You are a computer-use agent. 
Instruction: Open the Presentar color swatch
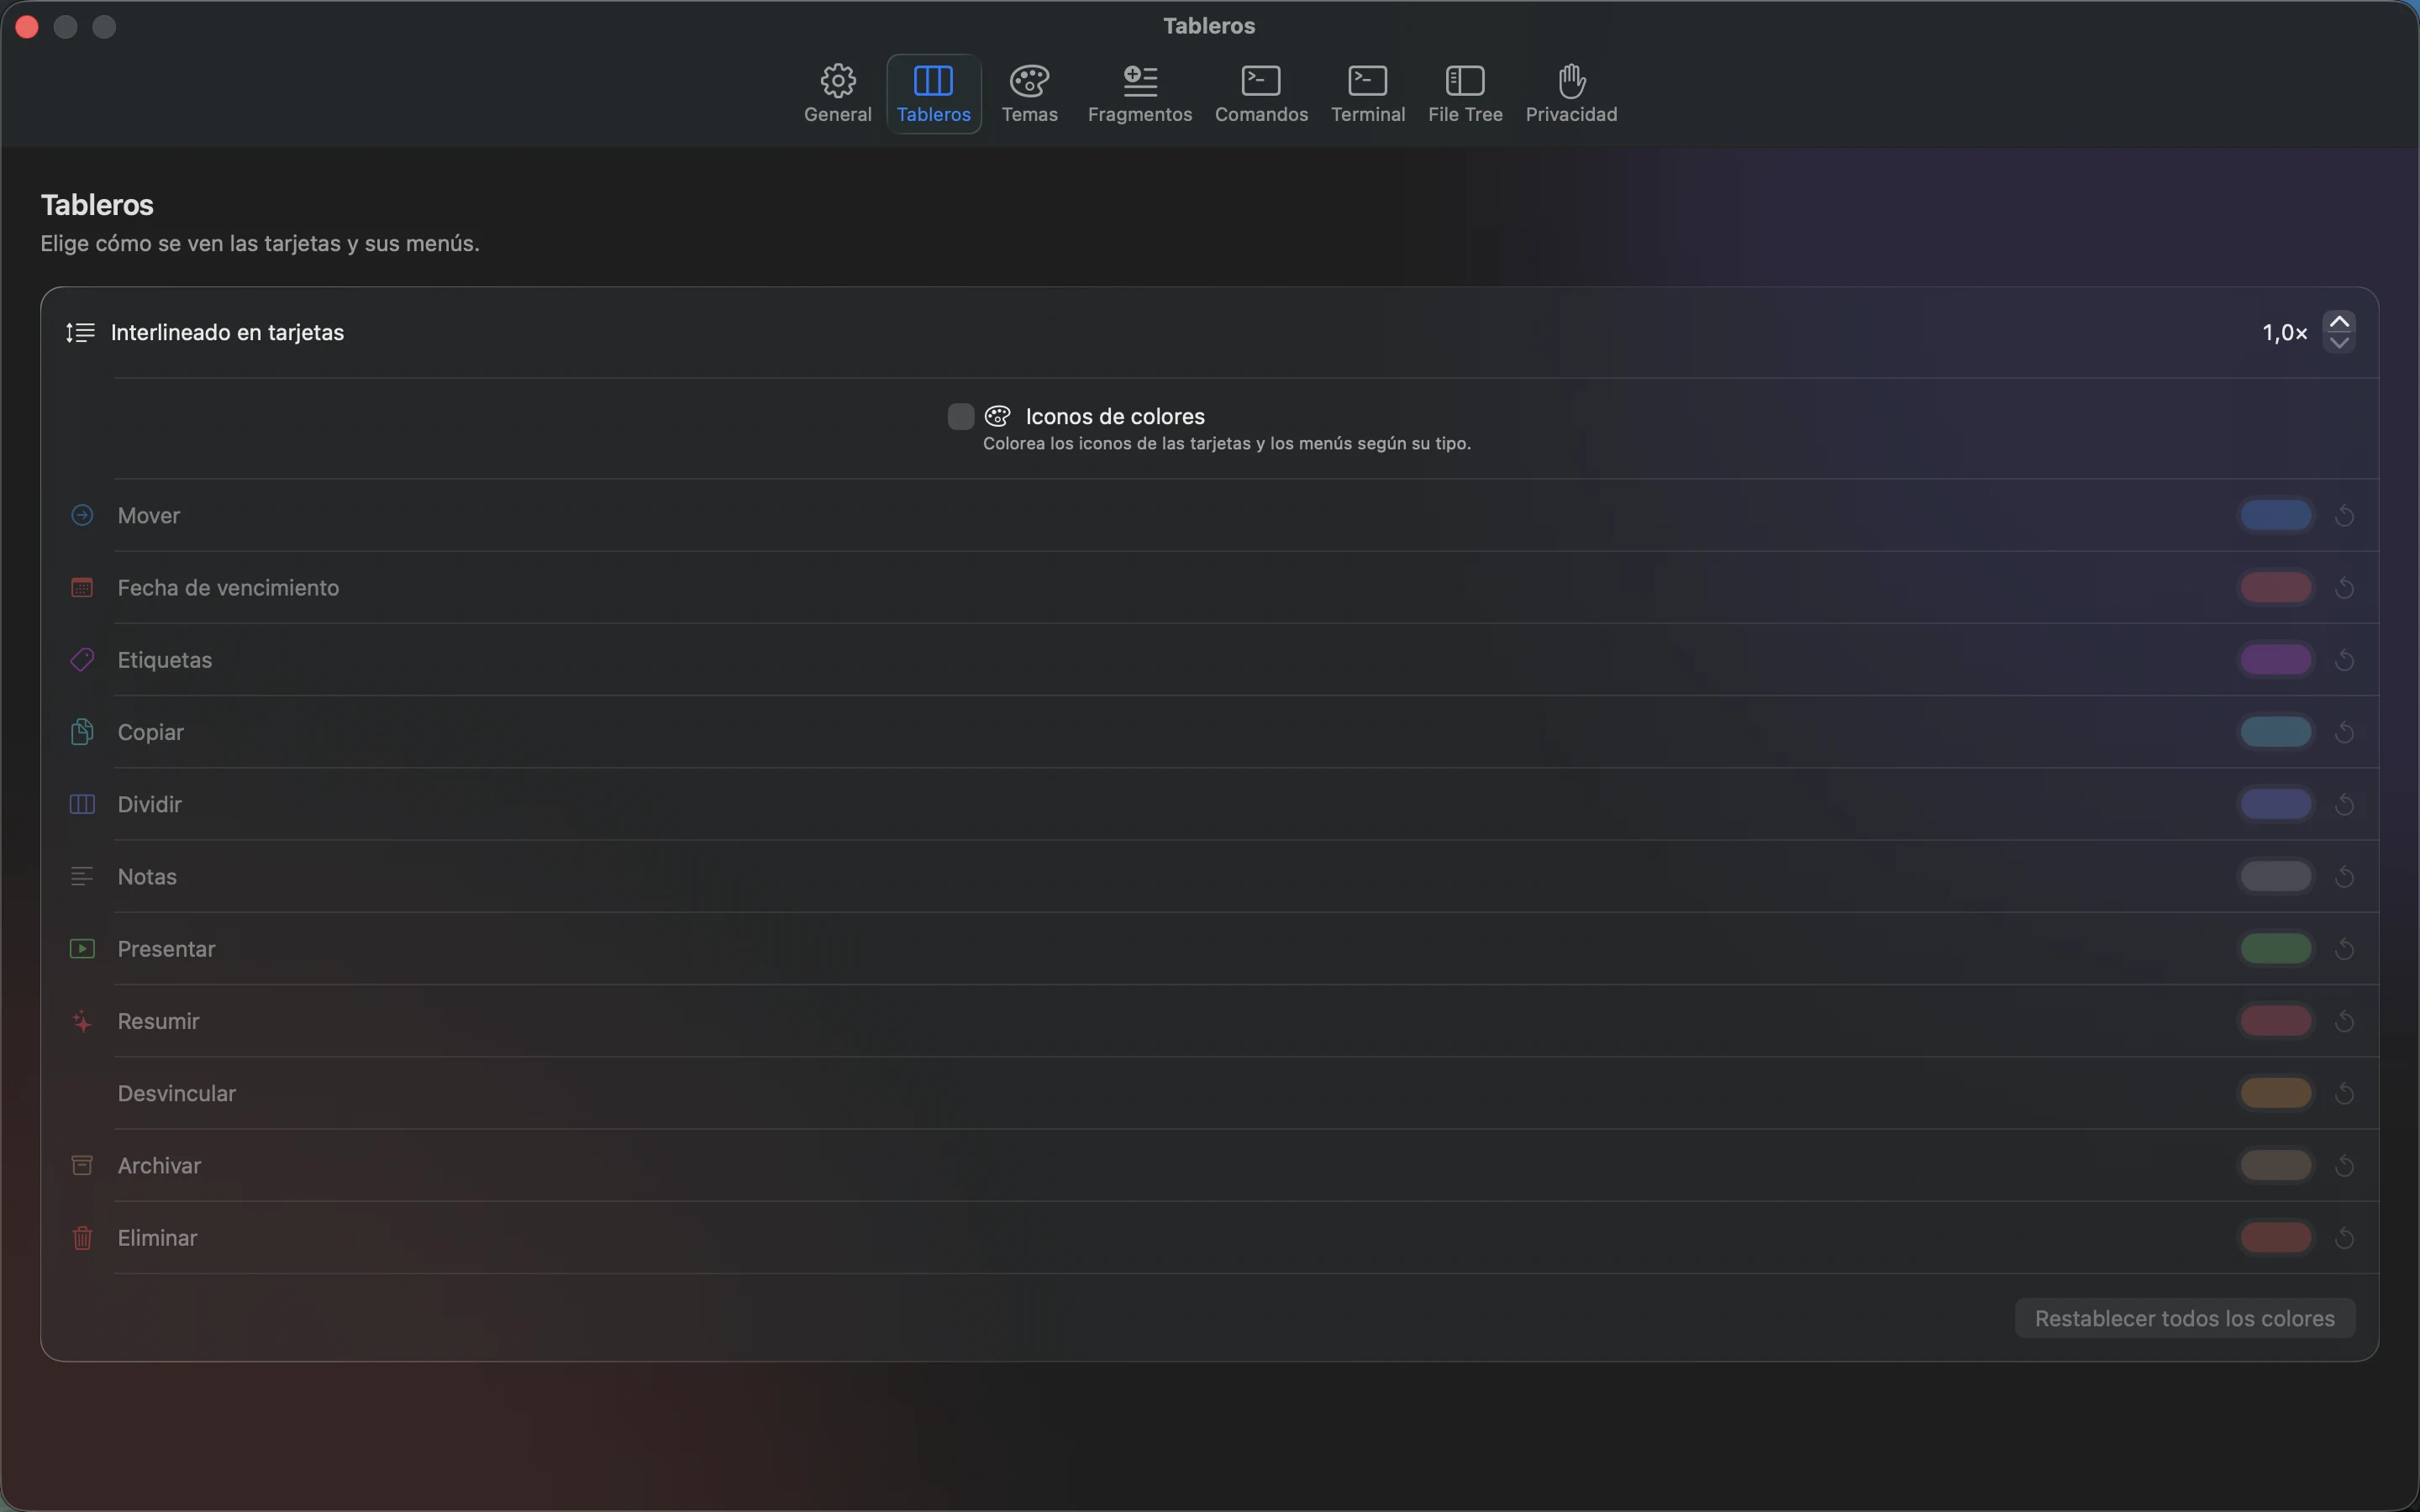[2275, 948]
